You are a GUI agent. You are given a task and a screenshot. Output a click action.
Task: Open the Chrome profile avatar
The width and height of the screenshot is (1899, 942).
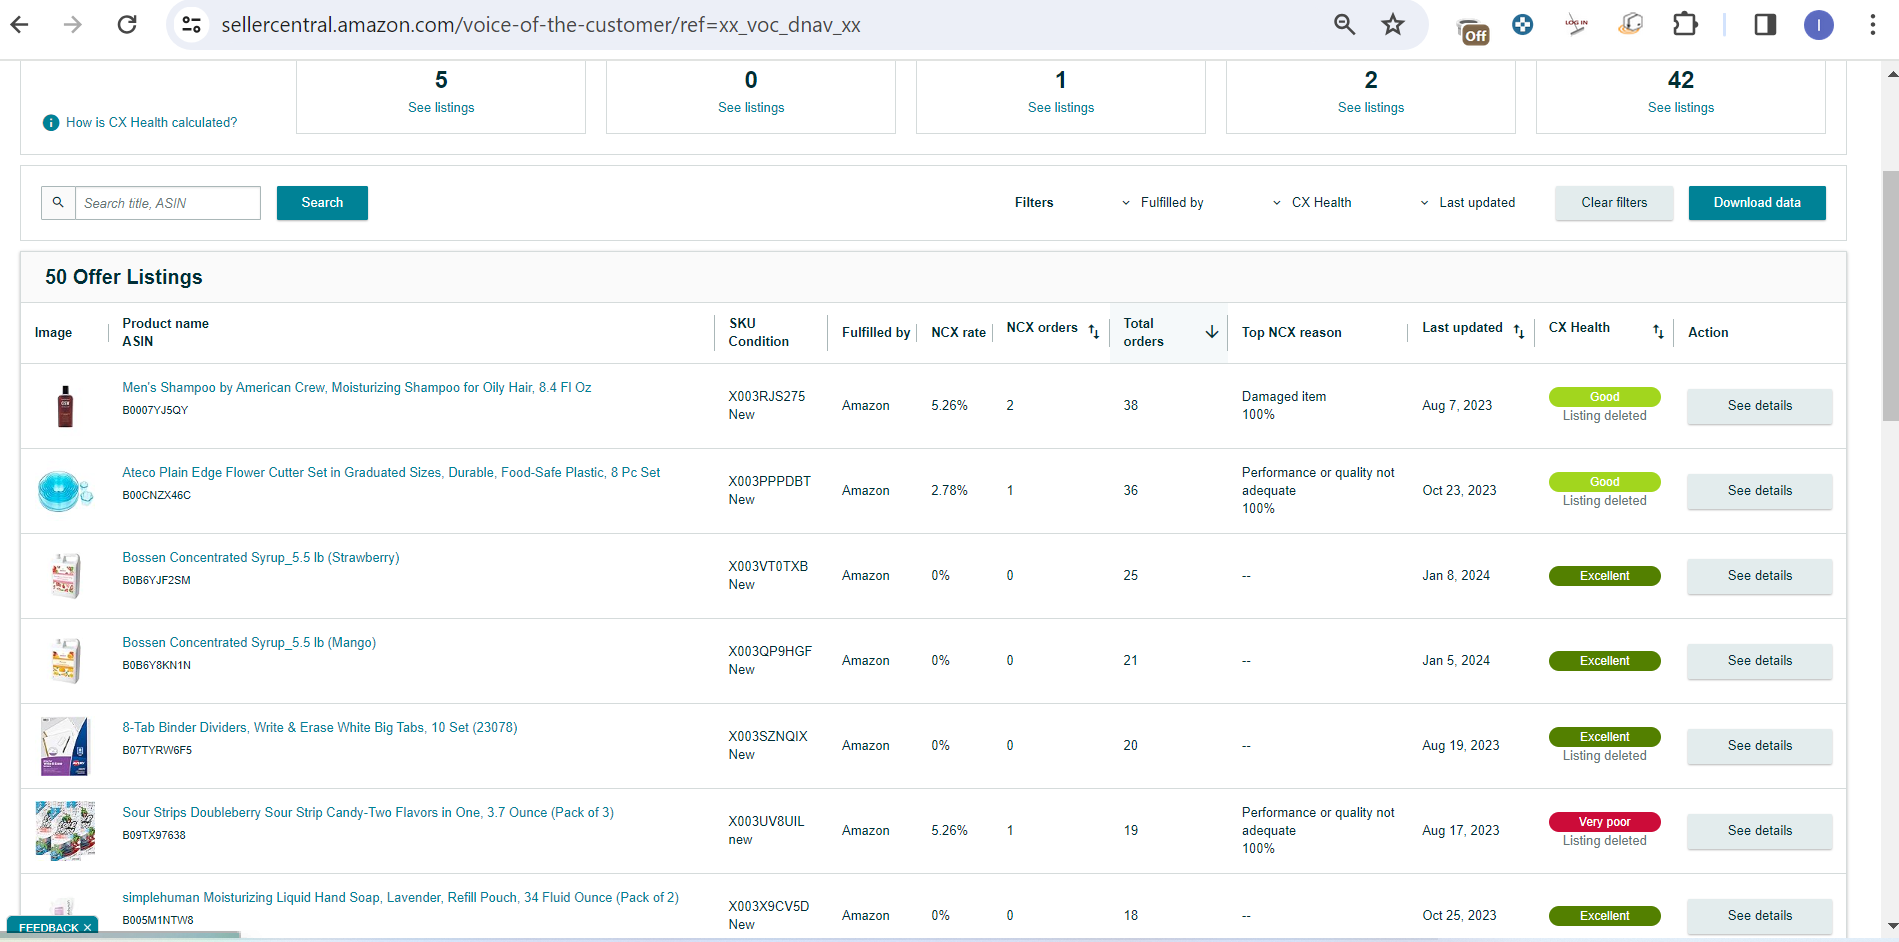pos(1818,24)
